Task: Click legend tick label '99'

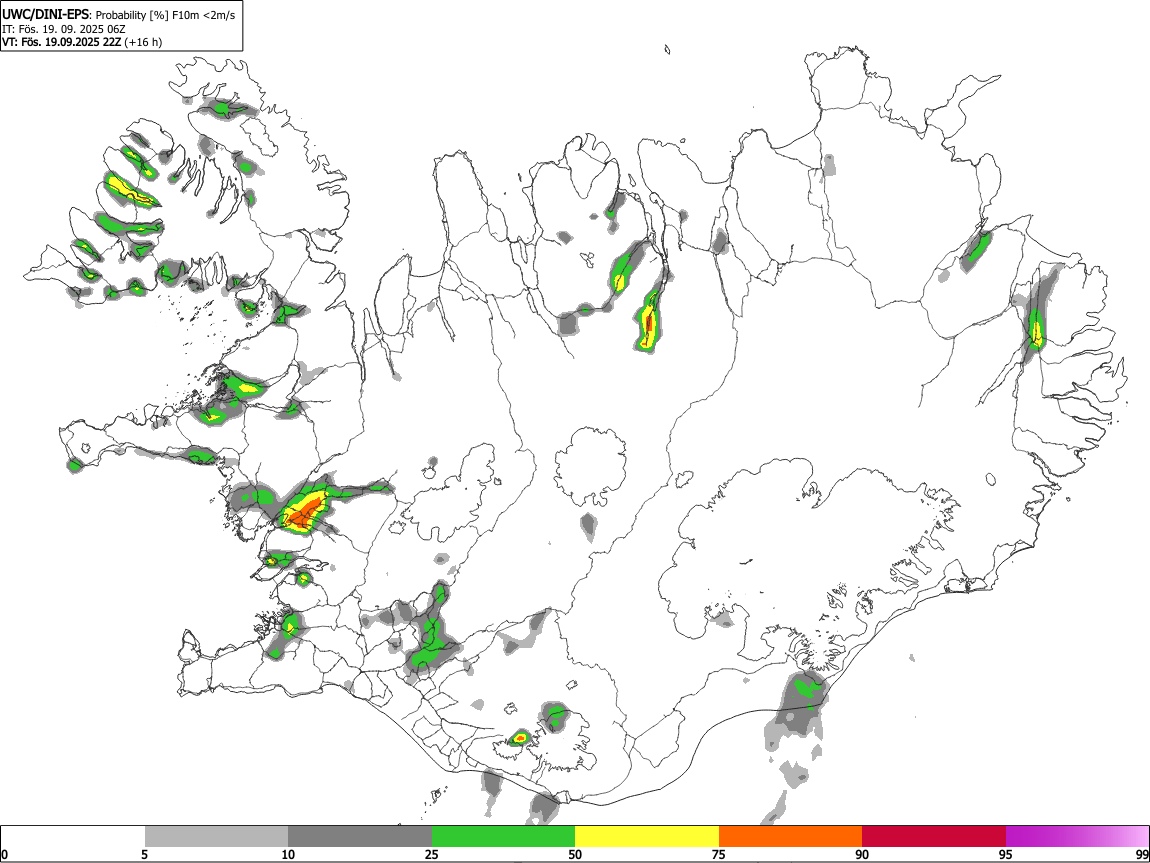Action: tap(1142, 854)
